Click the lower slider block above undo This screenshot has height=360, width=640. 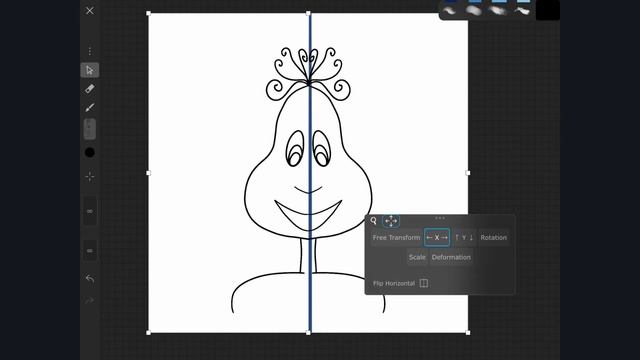90,251
